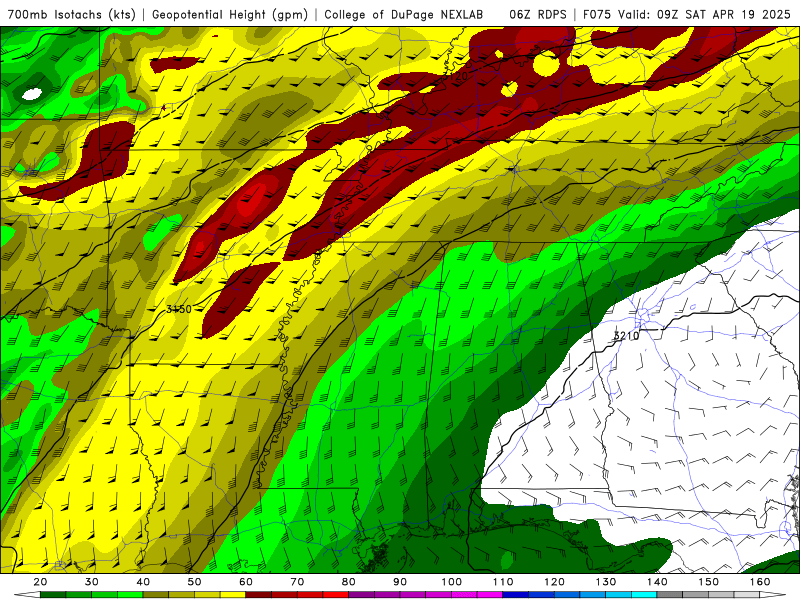Screen dimensions: 800x600
Task: Click the colorbar value 70
Action: [x=297, y=582]
